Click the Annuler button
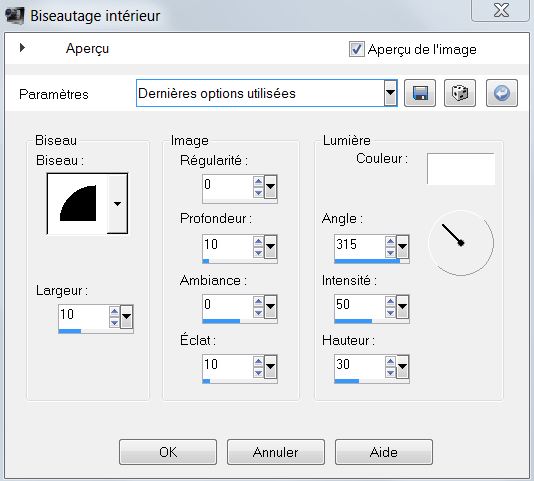534x481 pixels. tap(276, 452)
